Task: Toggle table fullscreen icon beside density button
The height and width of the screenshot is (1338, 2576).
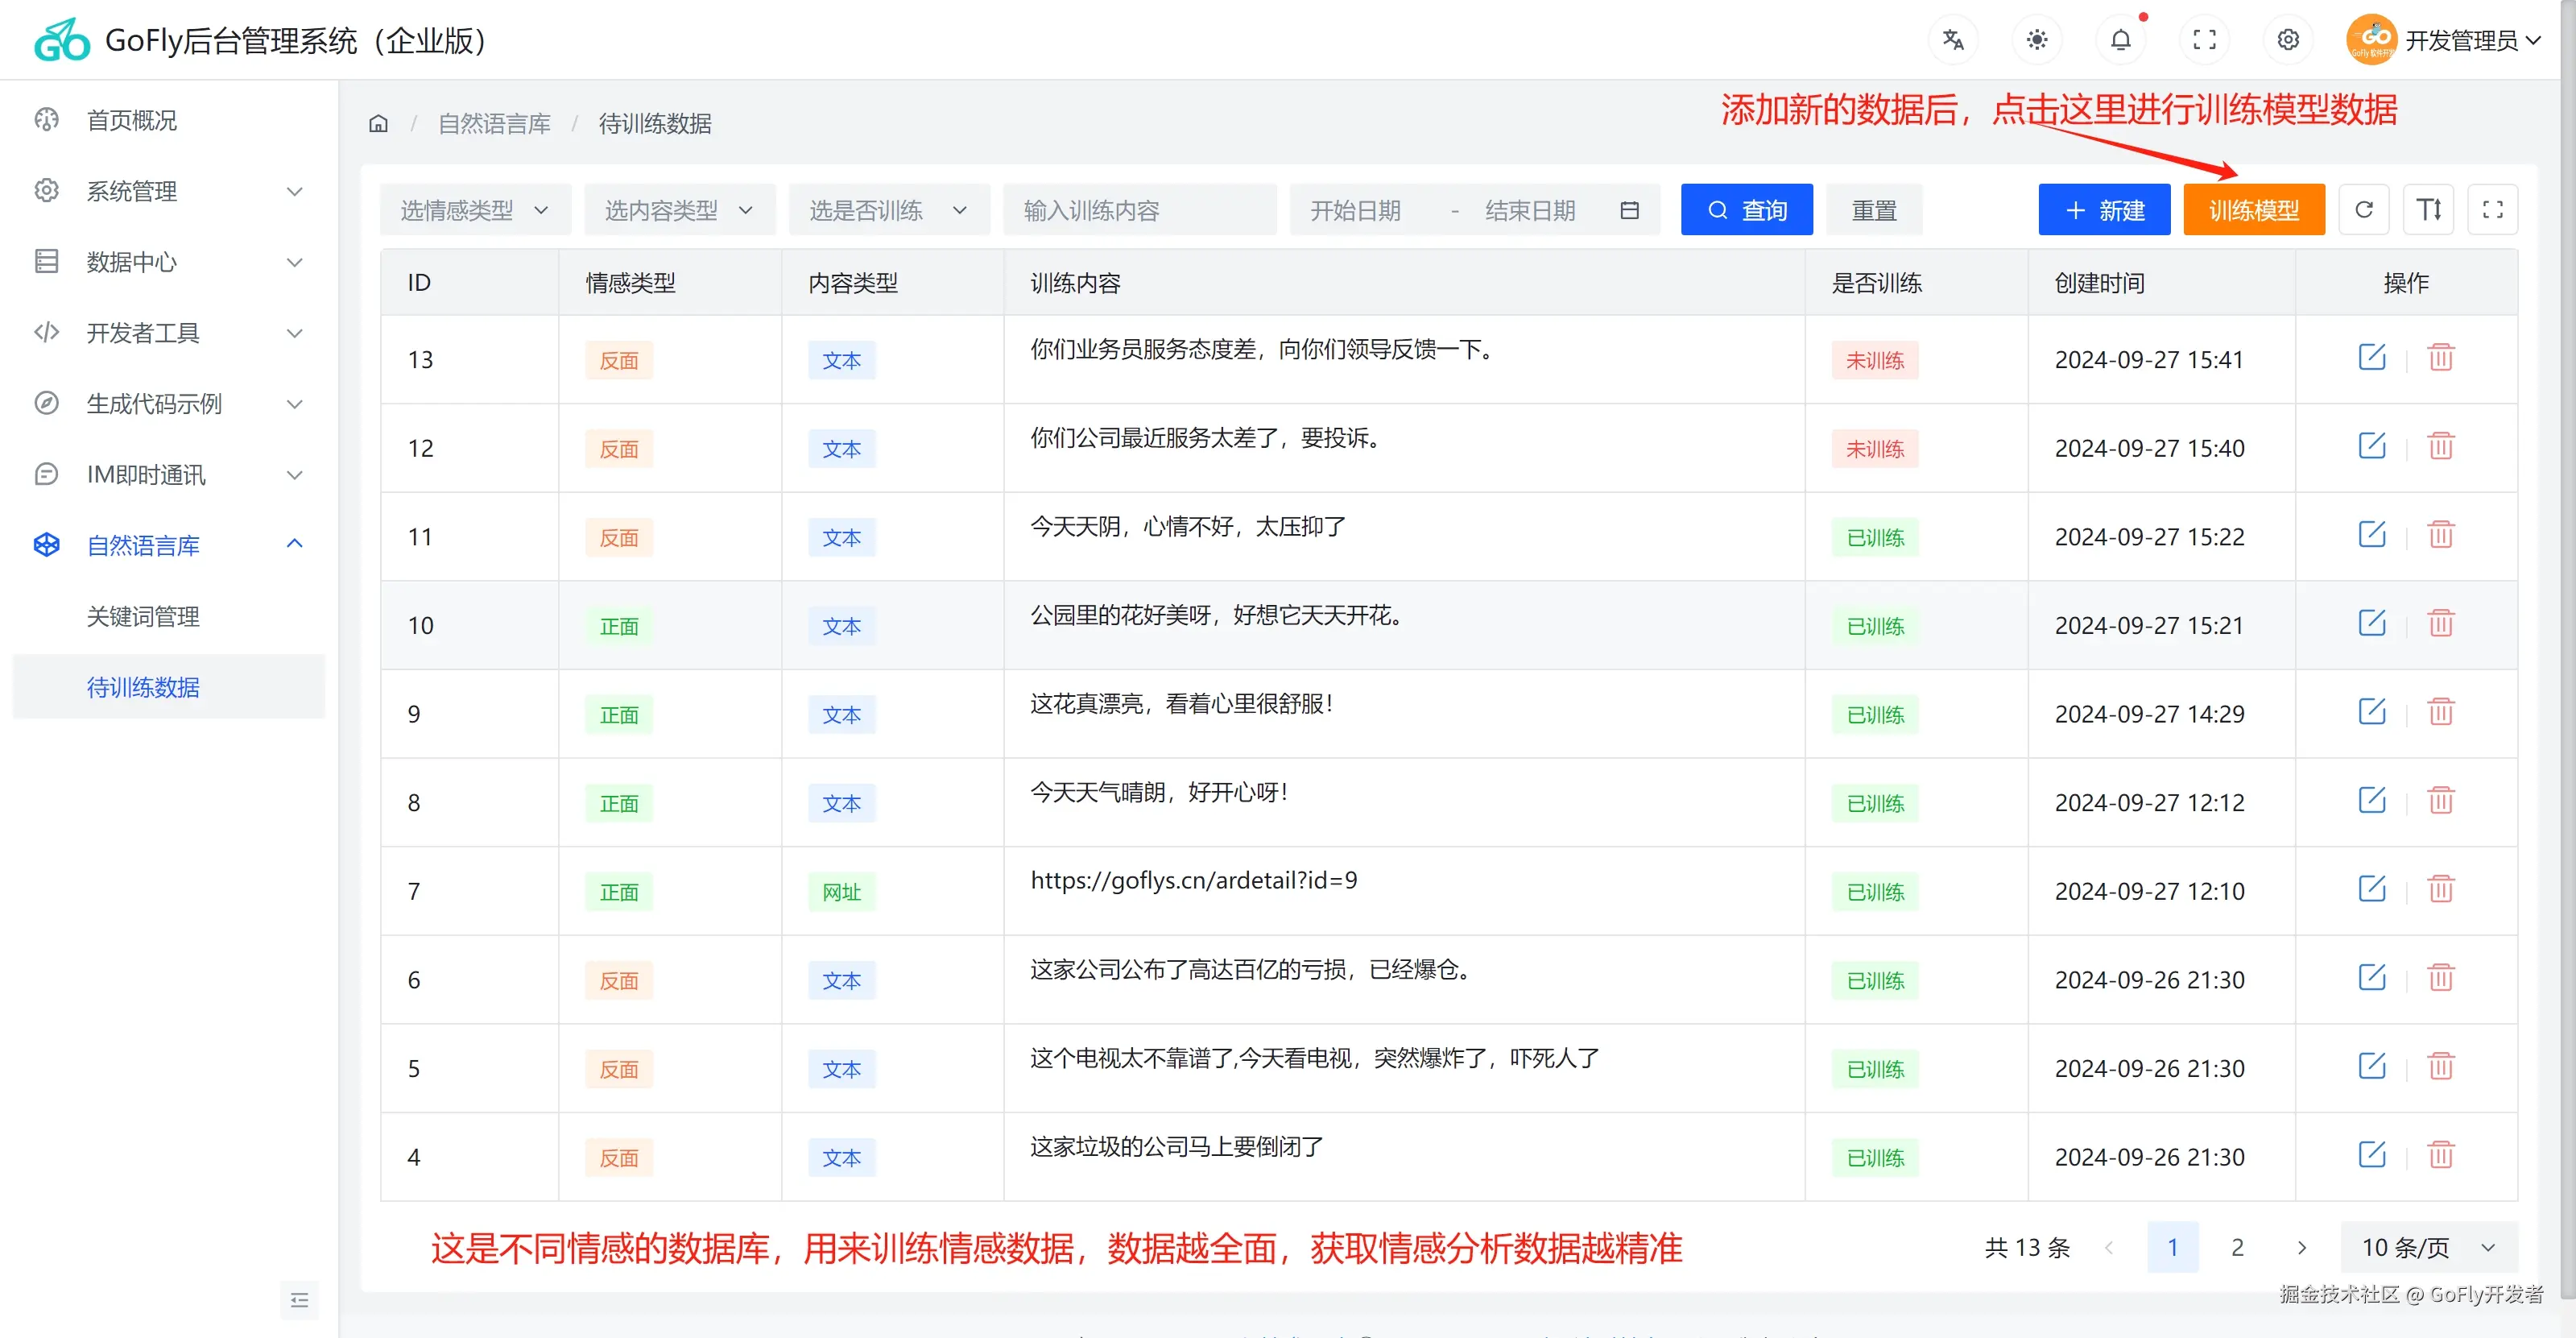Action: tap(2492, 210)
